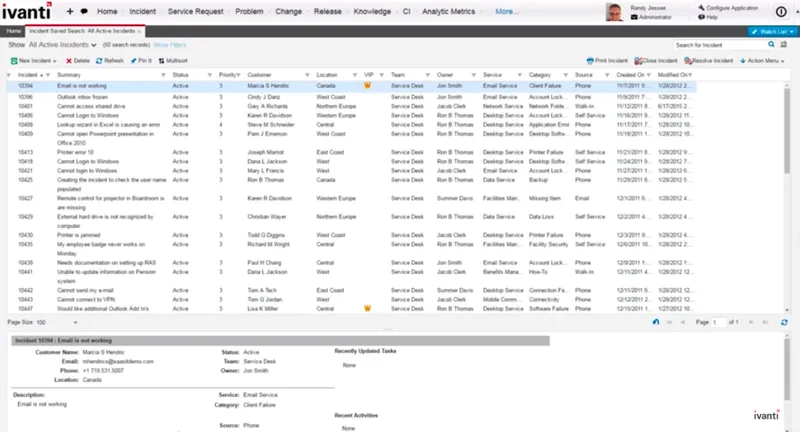
Task: Go to the first page with the pager arrow
Action: pyautogui.click(x=669, y=322)
